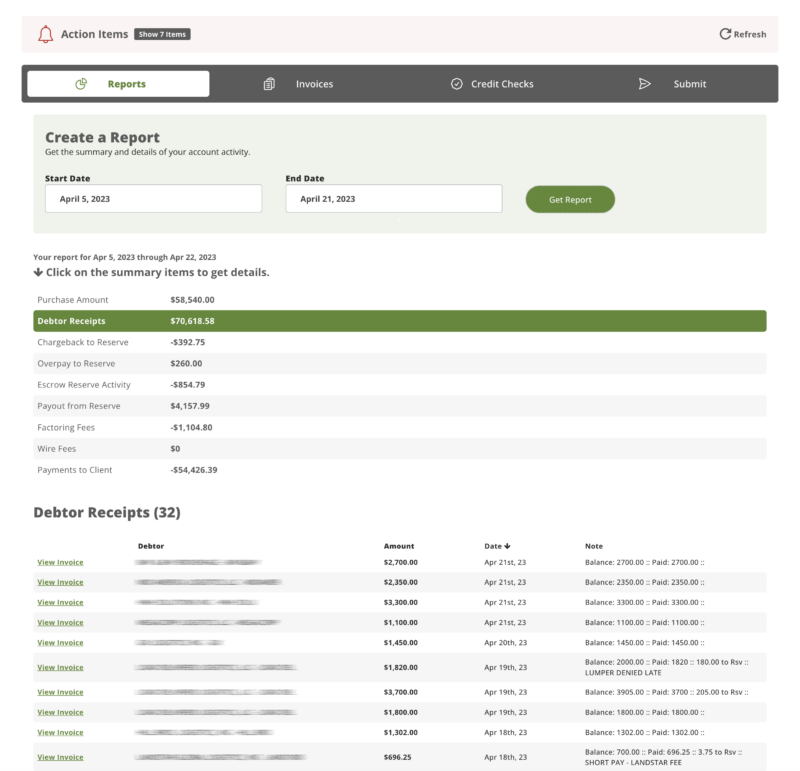Click the Start Date input field
This screenshot has height=771, width=800.
click(152, 198)
